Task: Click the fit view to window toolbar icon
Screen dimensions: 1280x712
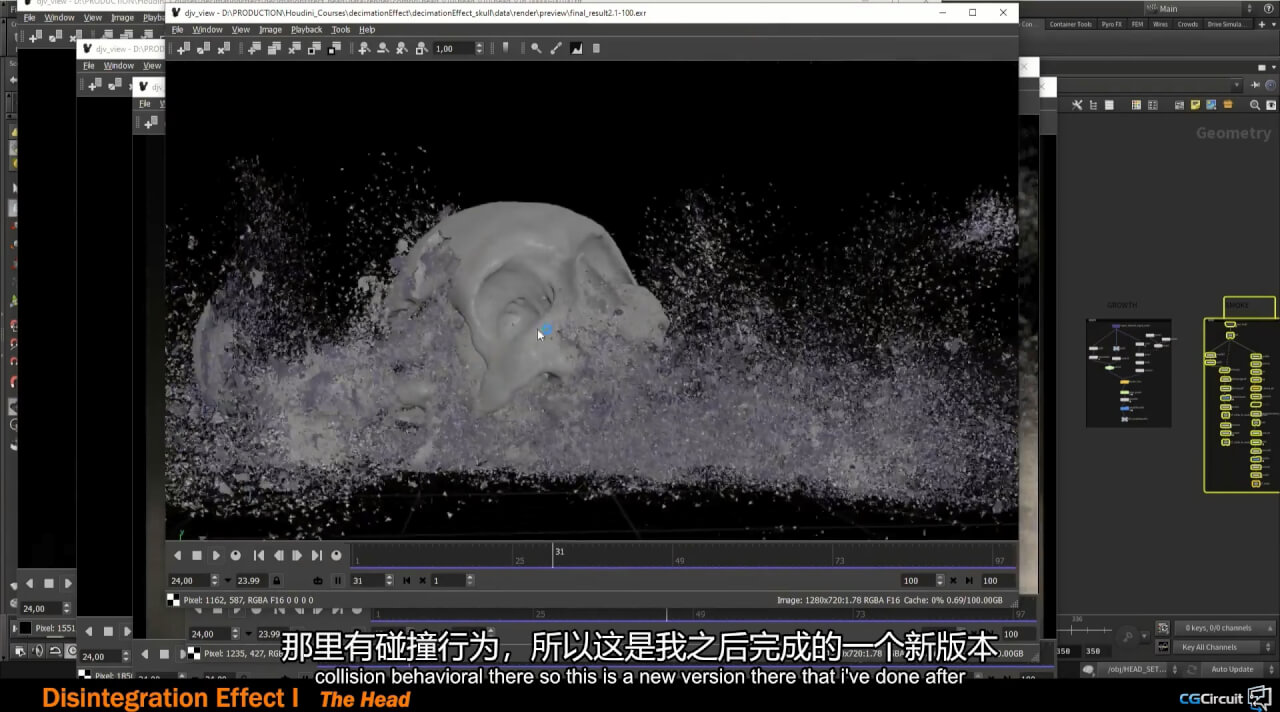Action: 315,48
